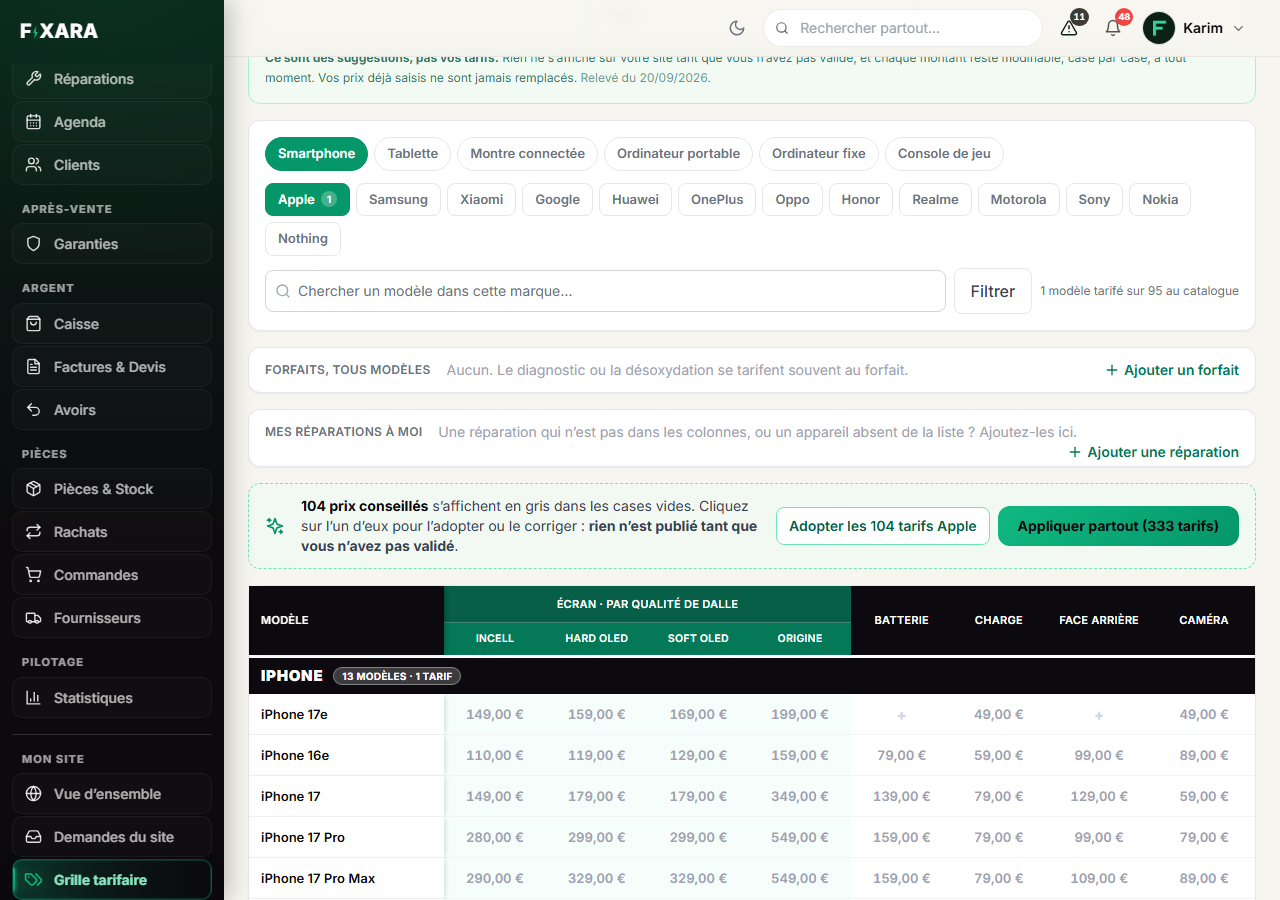Expand the Karim account menu chevron
The height and width of the screenshot is (900, 1280).
tap(1239, 28)
